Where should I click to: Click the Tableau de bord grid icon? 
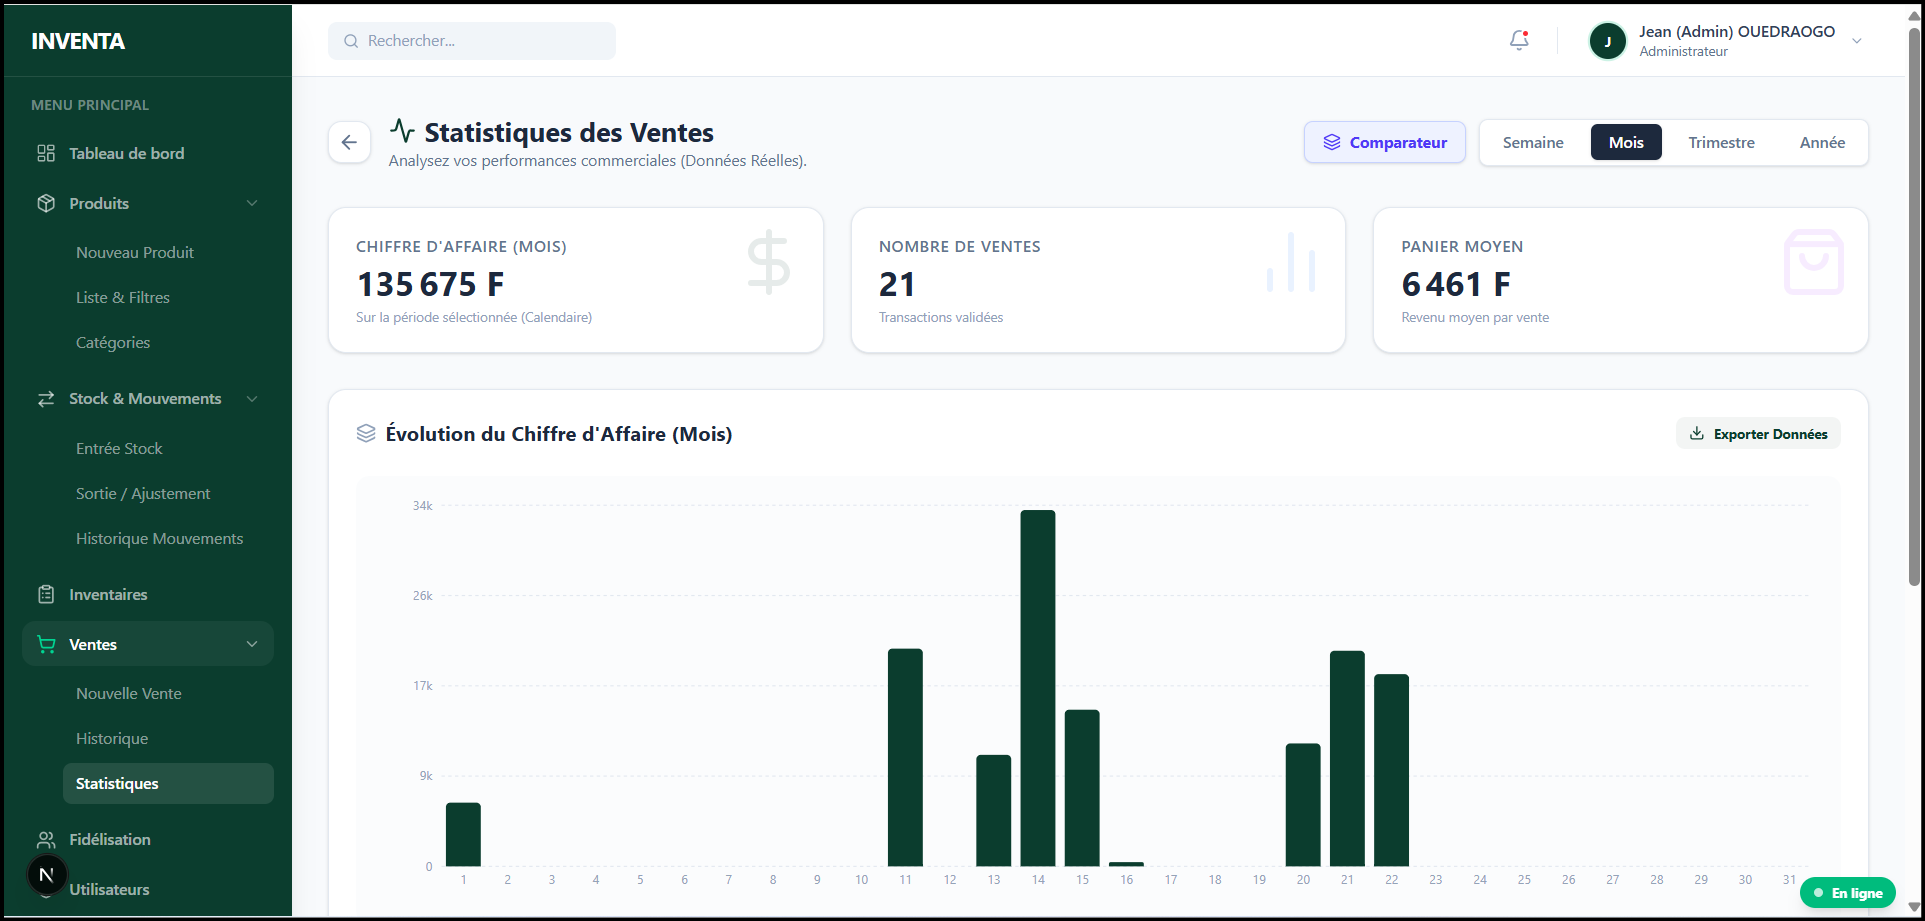tap(46, 153)
